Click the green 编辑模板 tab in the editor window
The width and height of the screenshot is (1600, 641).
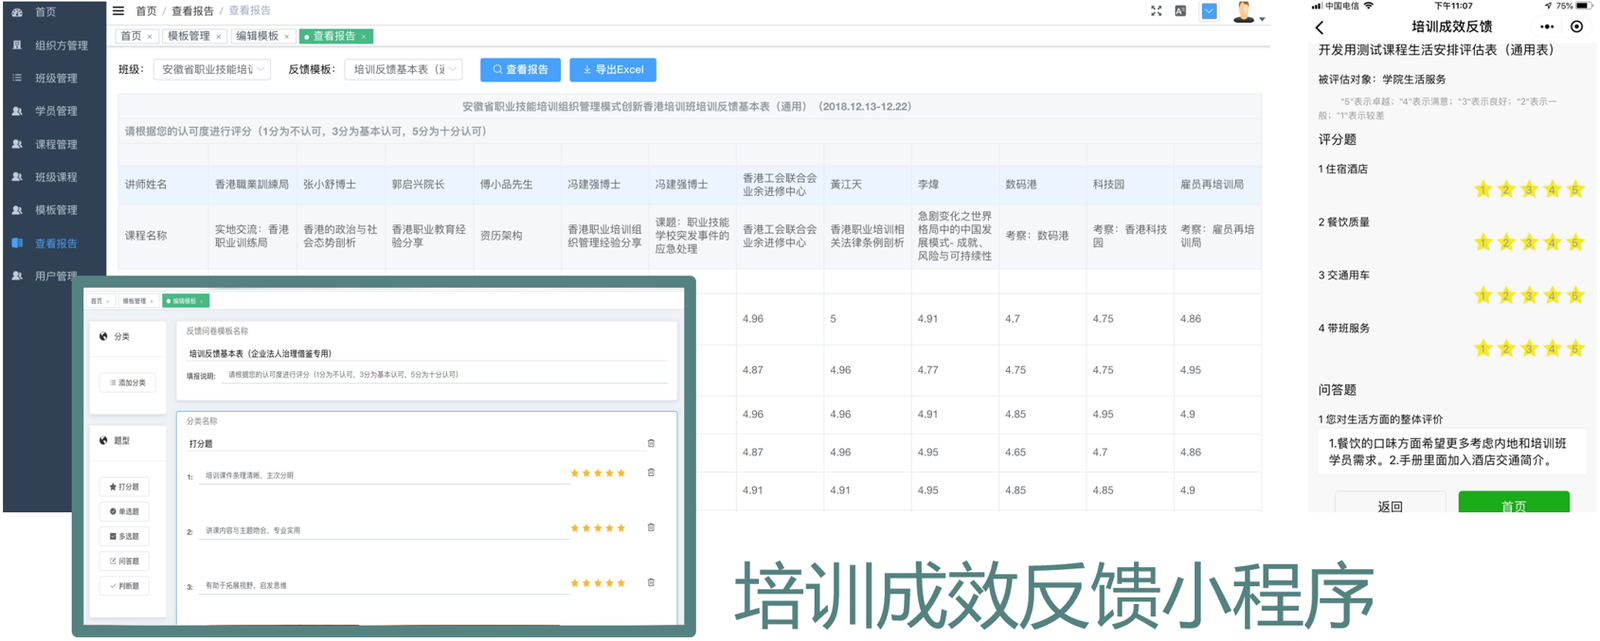(x=185, y=301)
